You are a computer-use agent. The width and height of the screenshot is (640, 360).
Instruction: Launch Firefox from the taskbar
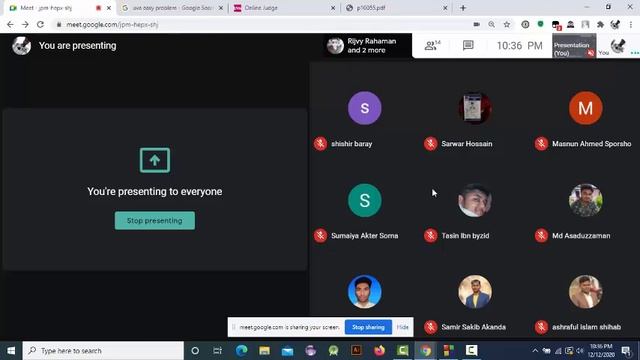379,351
